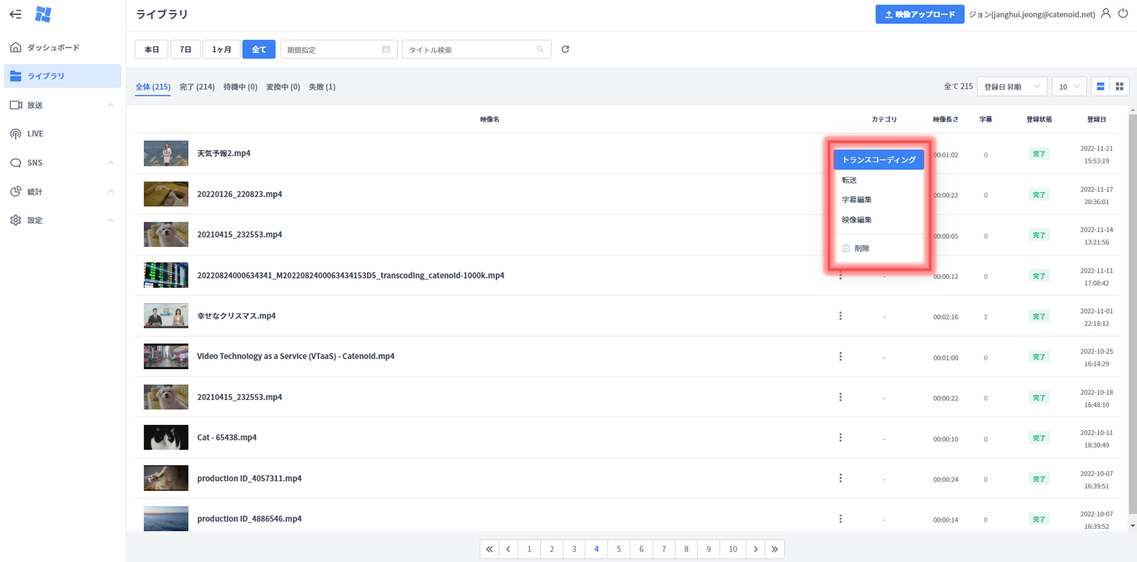The width and height of the screenshot is (1137, 562).
Task: Open three-dot menu for Cat - 65438.mp4
Action: pos(840,438)
